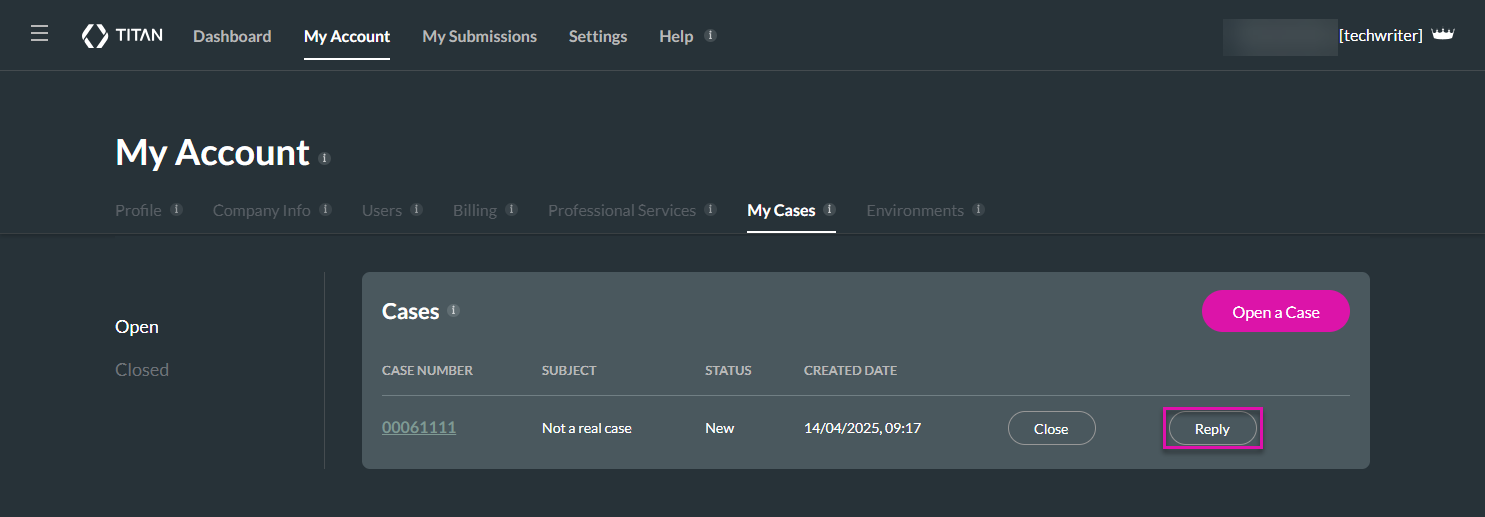This screenshot has width=1485, height=517.
Task: Close the Not a real case entry
Action: click(x=1051, y=429)
